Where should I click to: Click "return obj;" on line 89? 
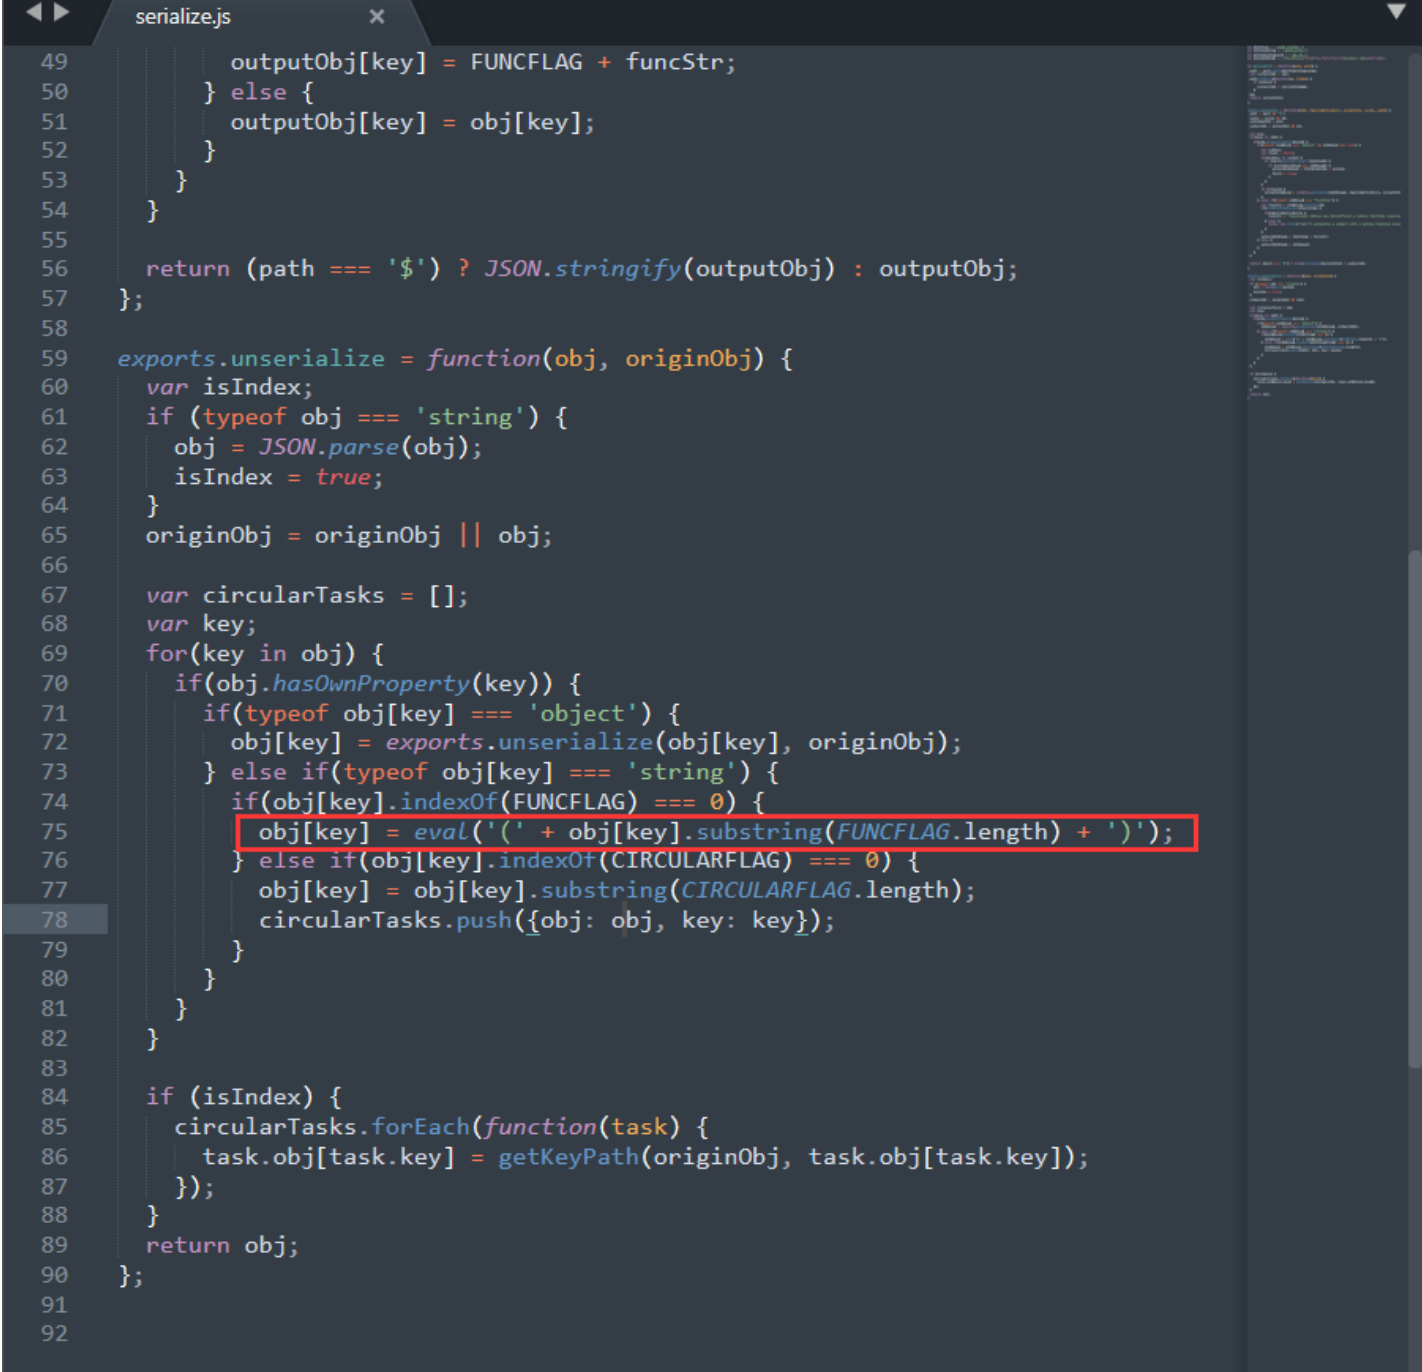click(x=222, y=1245)
